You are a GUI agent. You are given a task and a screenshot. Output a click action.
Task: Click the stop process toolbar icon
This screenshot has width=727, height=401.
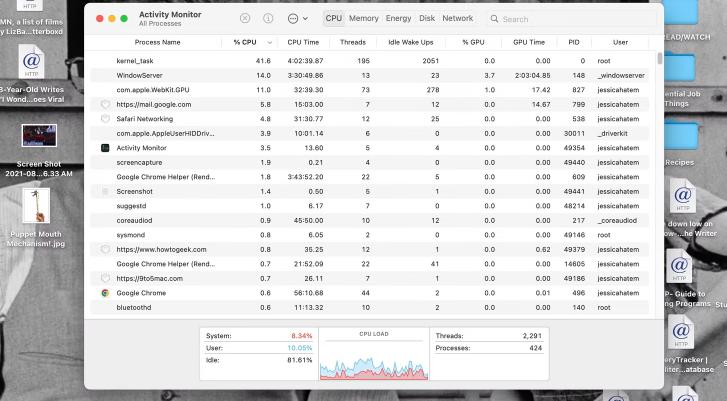point(245,18)
